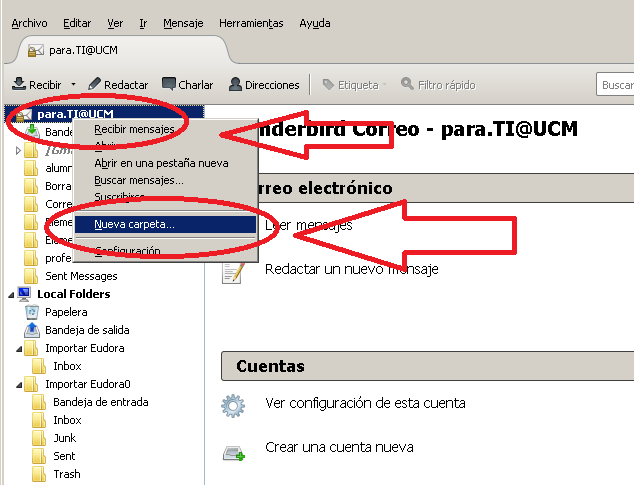Select Local Folders account row
The image size is (634, 485).
tap(74, 294)
